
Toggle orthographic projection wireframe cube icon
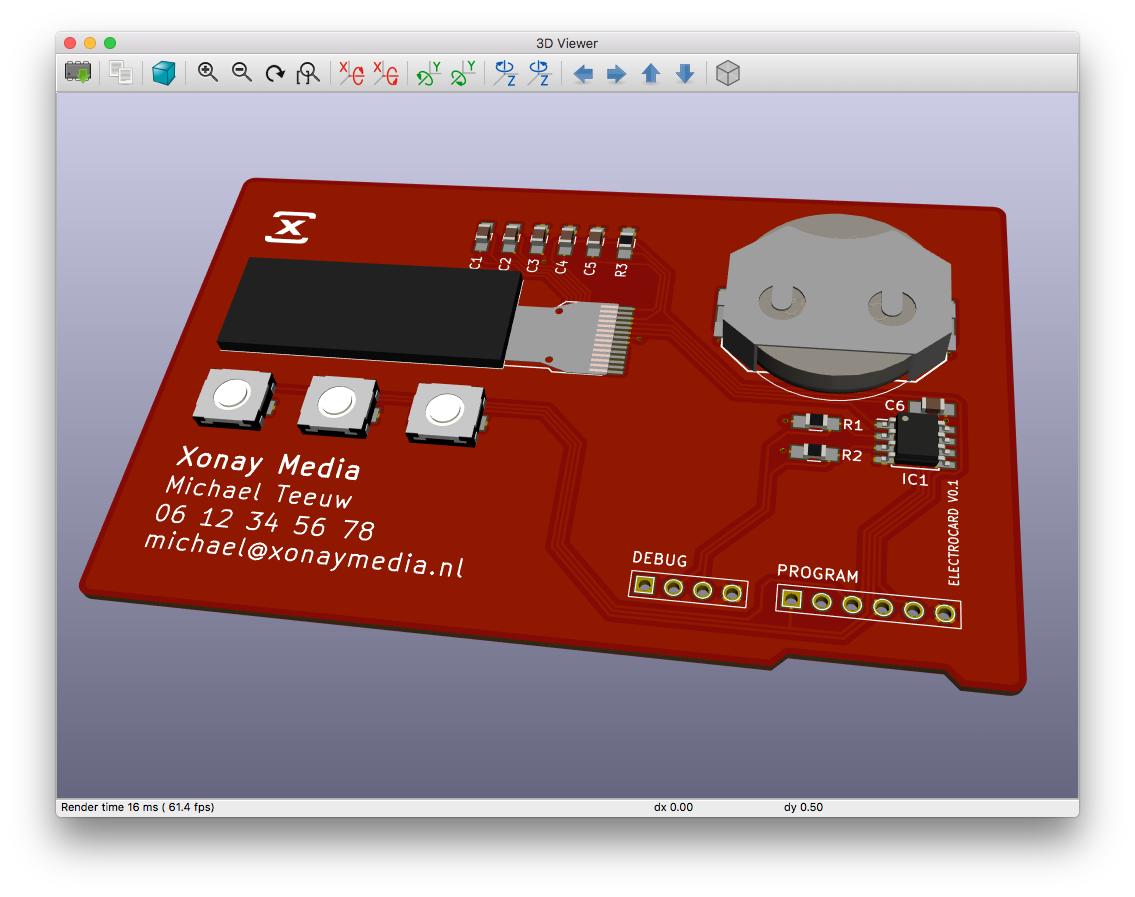[728, 73]
